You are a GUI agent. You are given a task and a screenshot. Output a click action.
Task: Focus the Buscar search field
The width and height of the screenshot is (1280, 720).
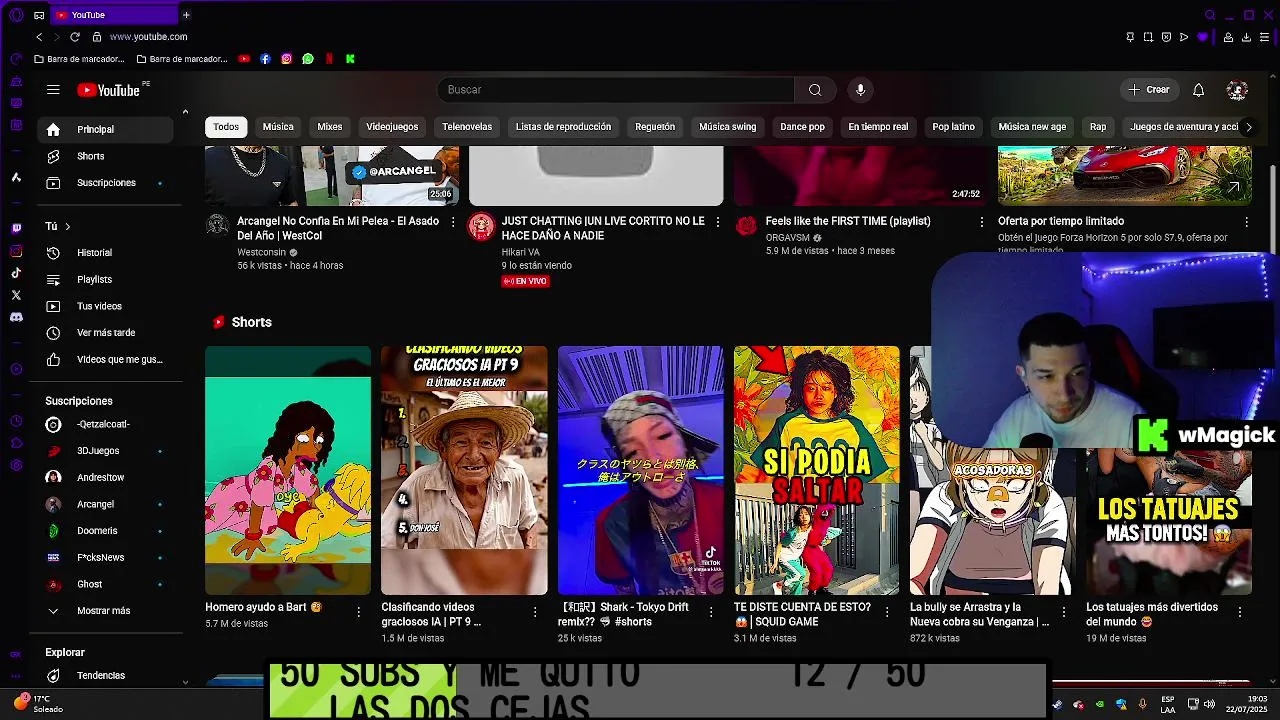pyautogui.click(x=615, y=90)
